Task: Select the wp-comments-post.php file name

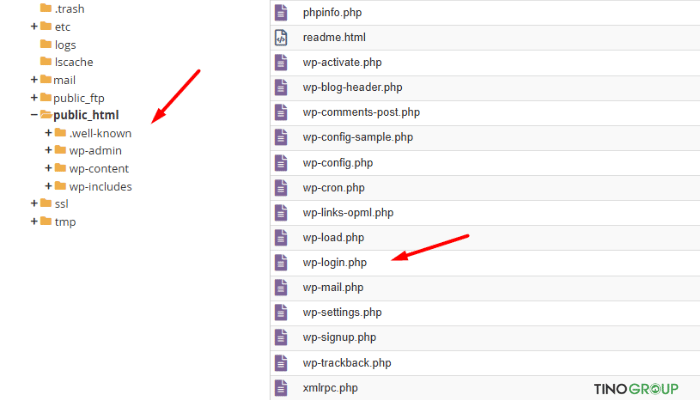Action: pyautogui.click(x=361, y=112)
